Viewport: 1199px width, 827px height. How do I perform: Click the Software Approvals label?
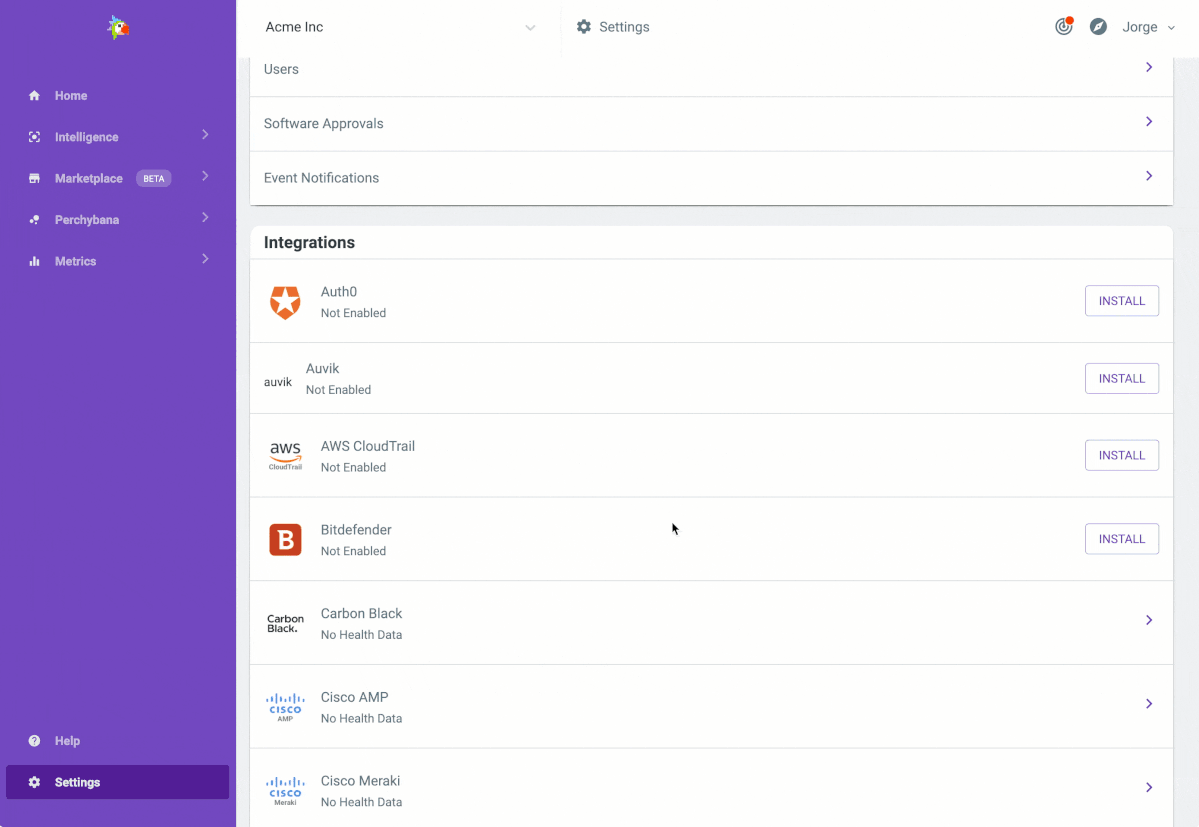(323, 123)
